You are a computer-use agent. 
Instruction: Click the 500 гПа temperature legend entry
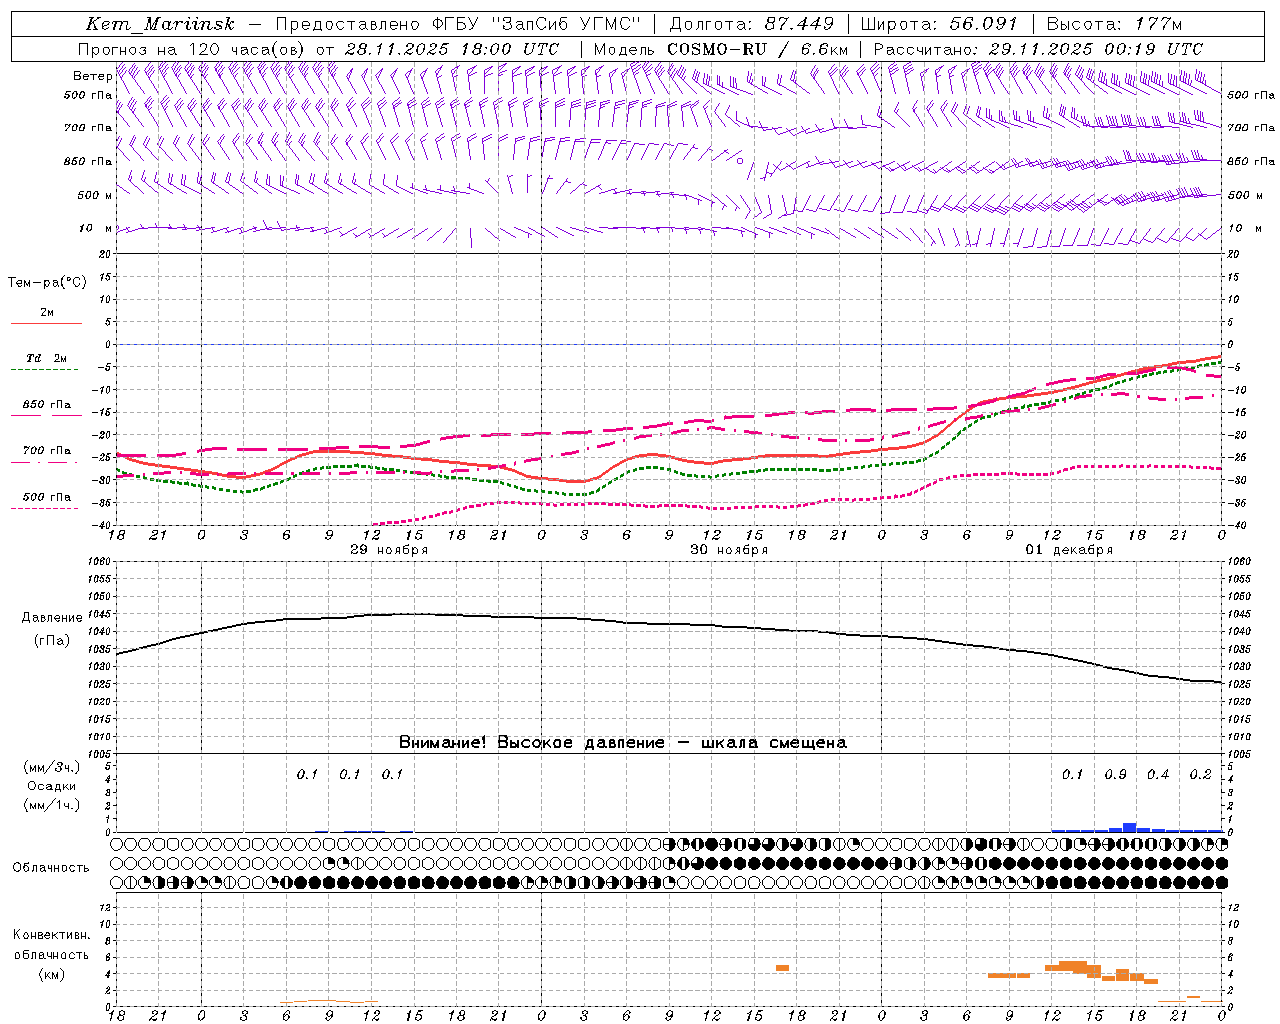pos(47,497)
